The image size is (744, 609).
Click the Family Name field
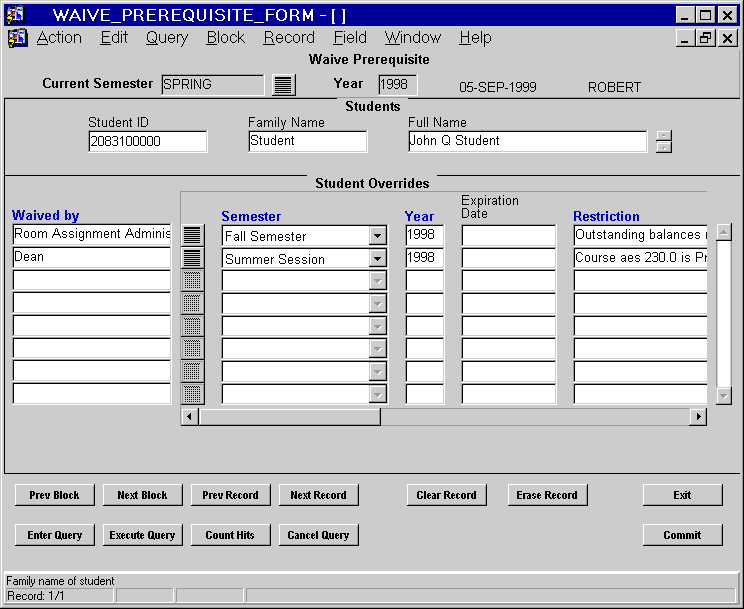coord(307,141)
